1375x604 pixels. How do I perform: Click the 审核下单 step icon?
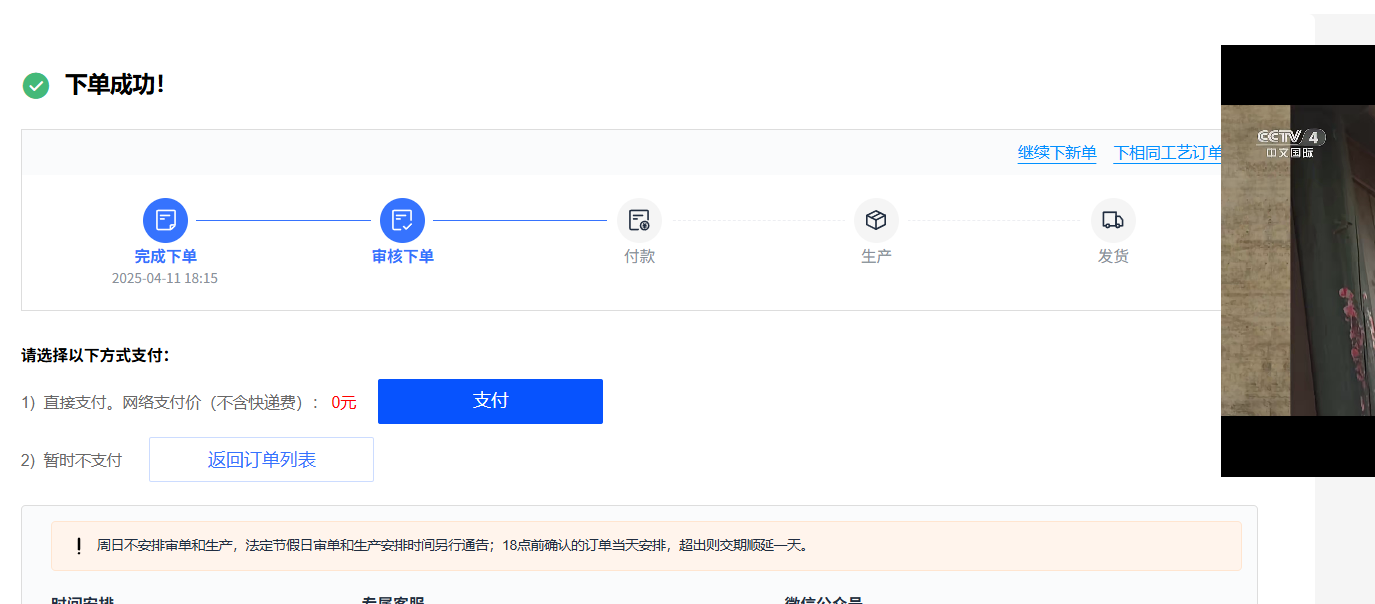click(403, 220)
